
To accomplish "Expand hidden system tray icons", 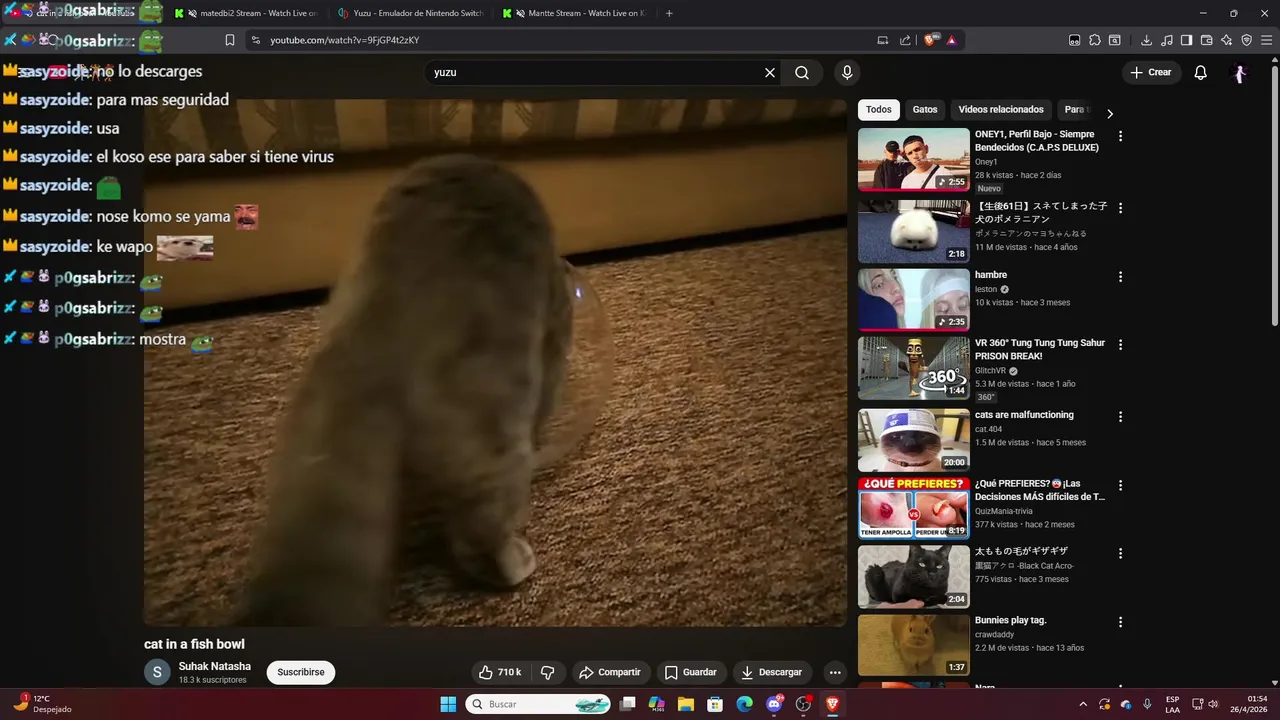I will click(x=1083, y=704).
